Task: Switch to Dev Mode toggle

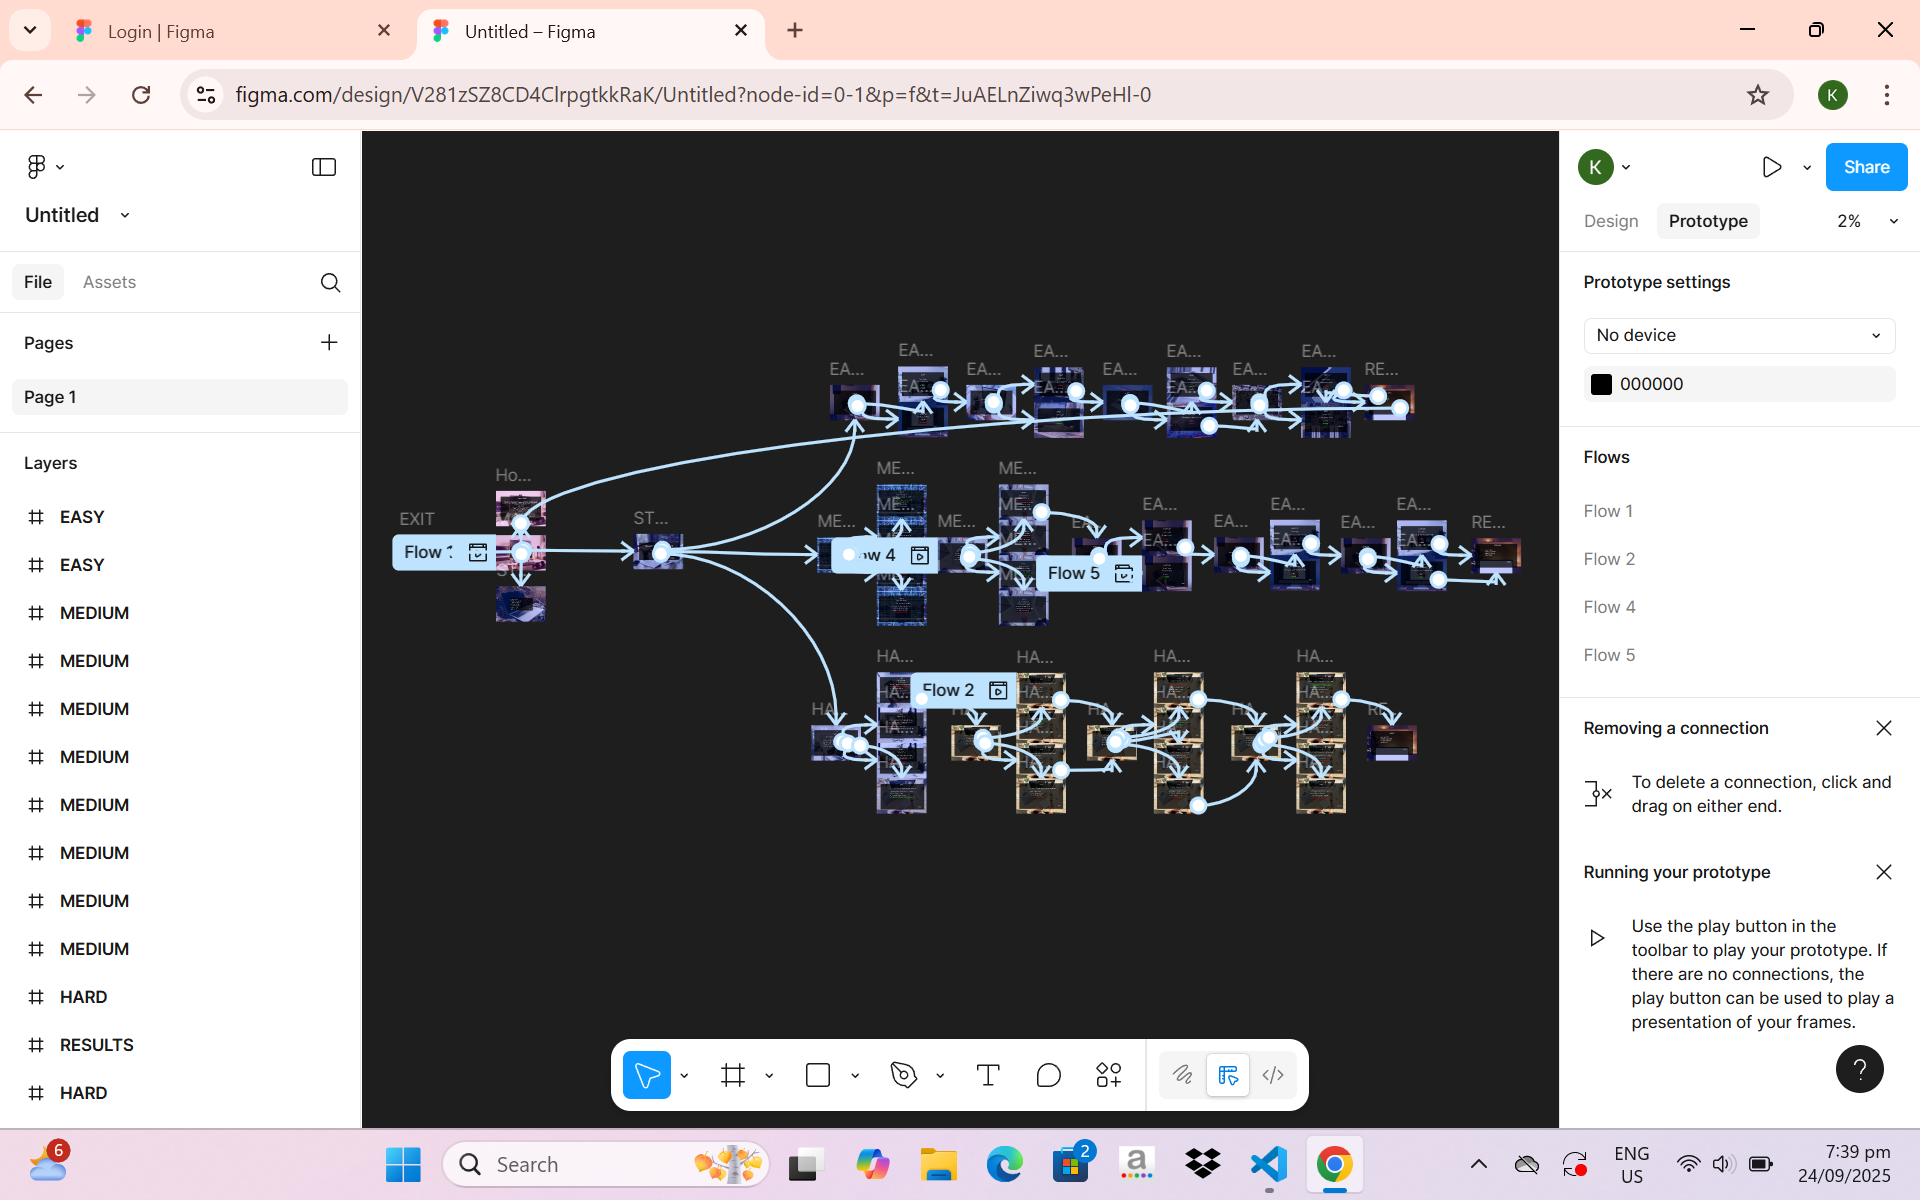Action: click(x=1273, y=1075)
